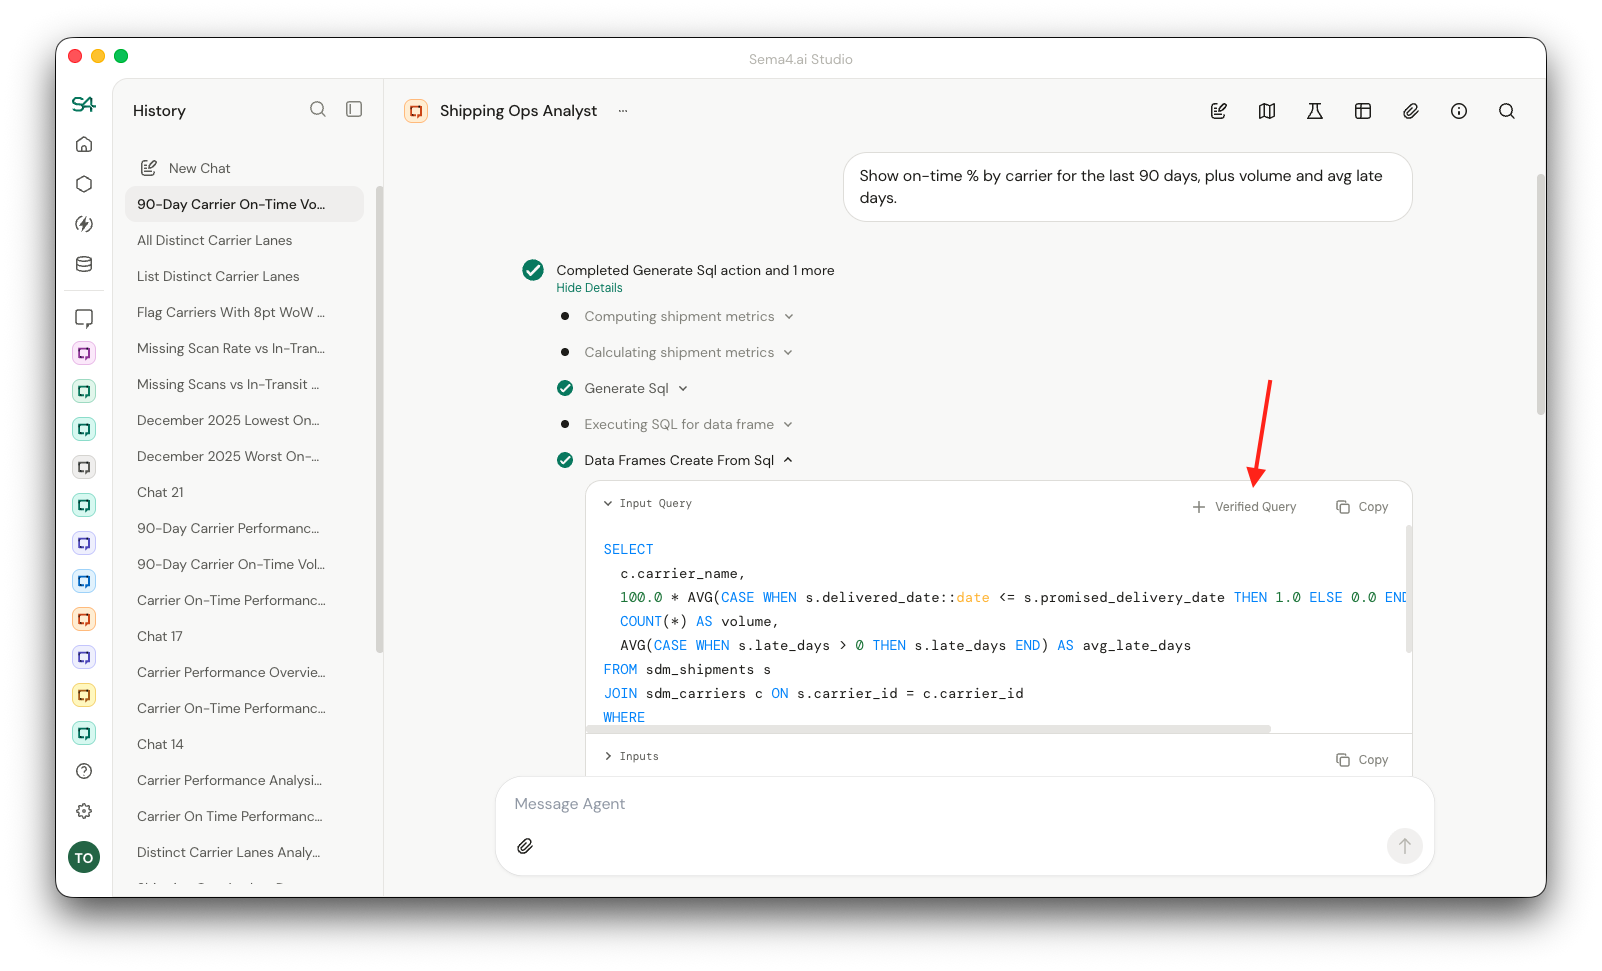Click the help question mark icon

tap(84, 771)
